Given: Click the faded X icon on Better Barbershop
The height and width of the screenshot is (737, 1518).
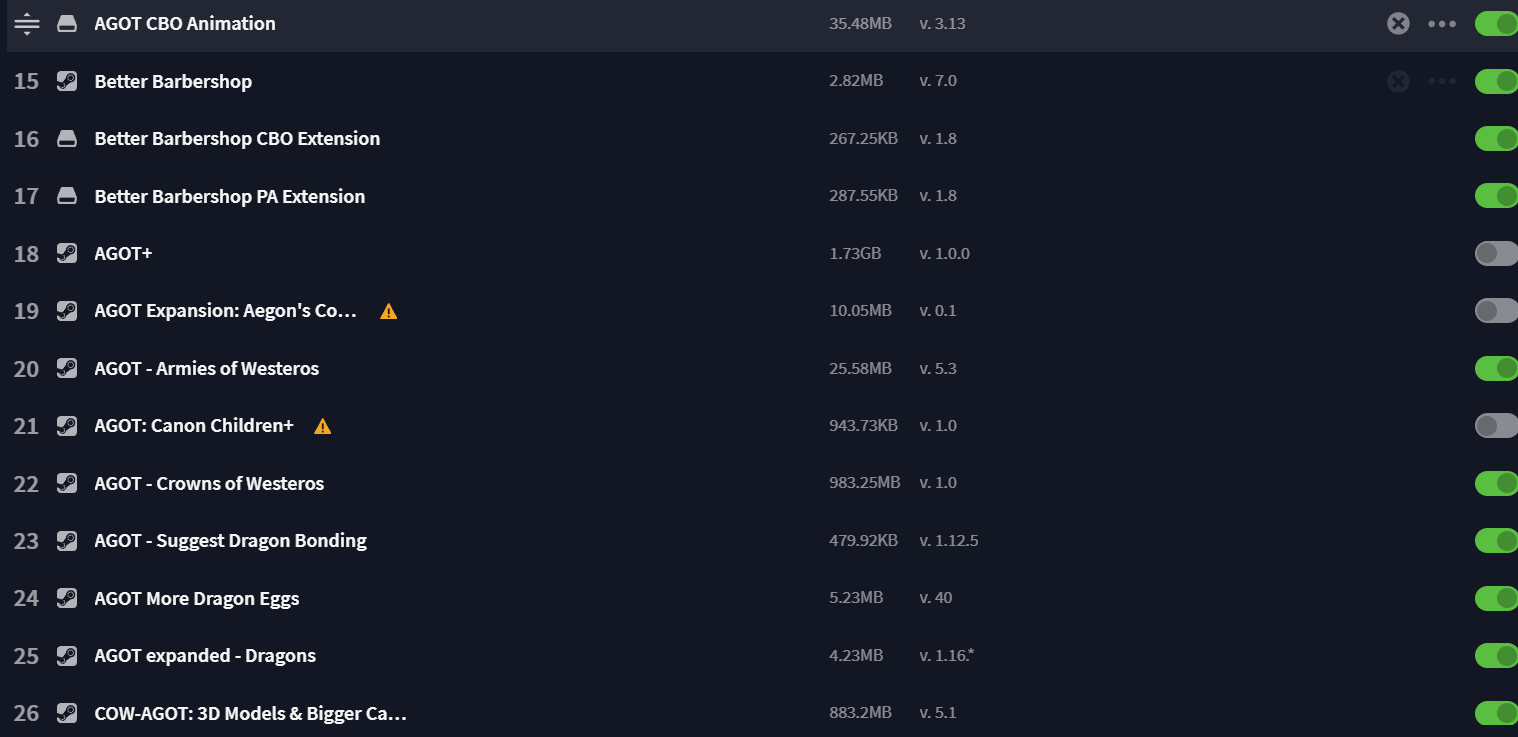Looking at the screenshot, I should pos(1398,81).
